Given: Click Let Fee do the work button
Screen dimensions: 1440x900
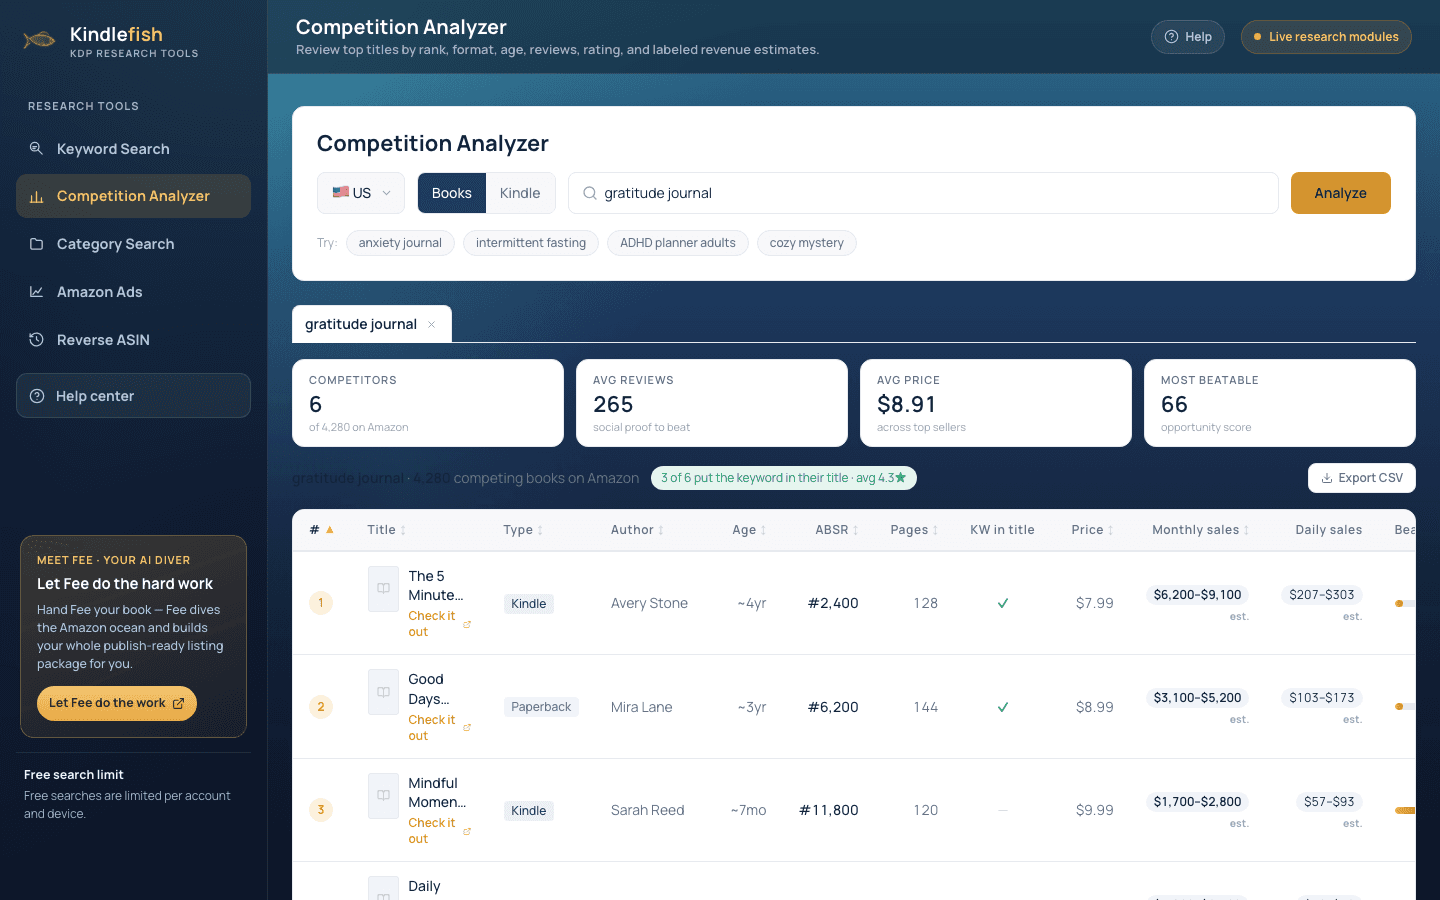Looking at the screenshot, I should (117, 703).
